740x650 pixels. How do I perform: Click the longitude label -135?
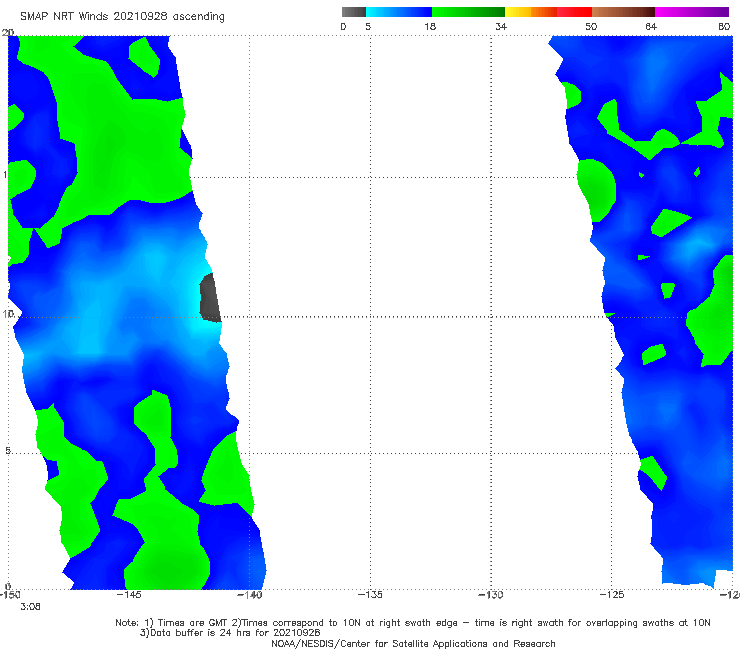tap(370, 594)
